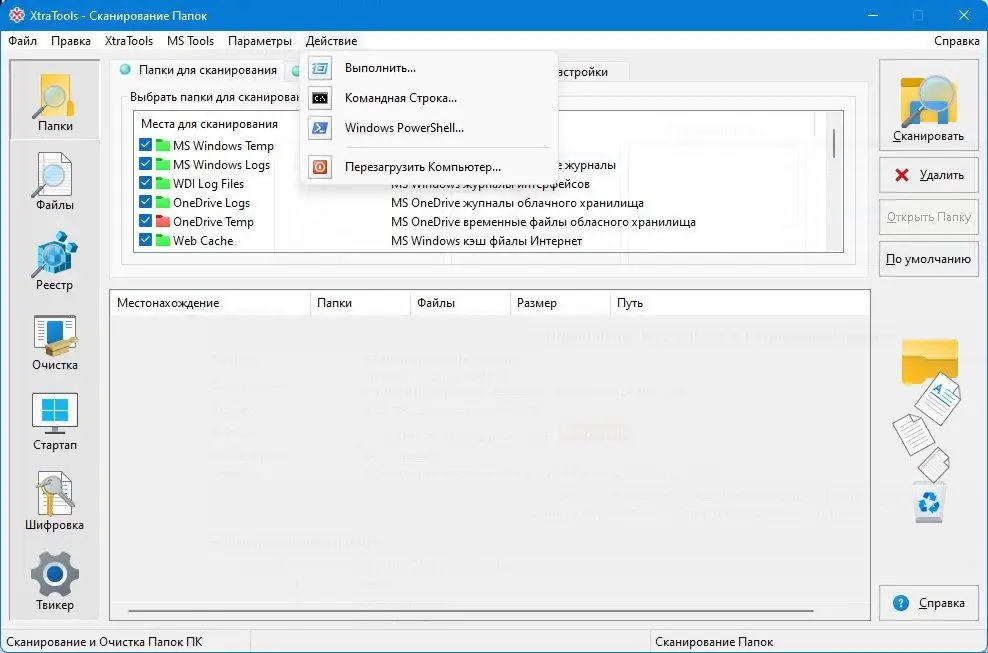Click the XtraTools logo in title bar
Viewport: 988px width, 653px height.
click(x=16, y=15)
